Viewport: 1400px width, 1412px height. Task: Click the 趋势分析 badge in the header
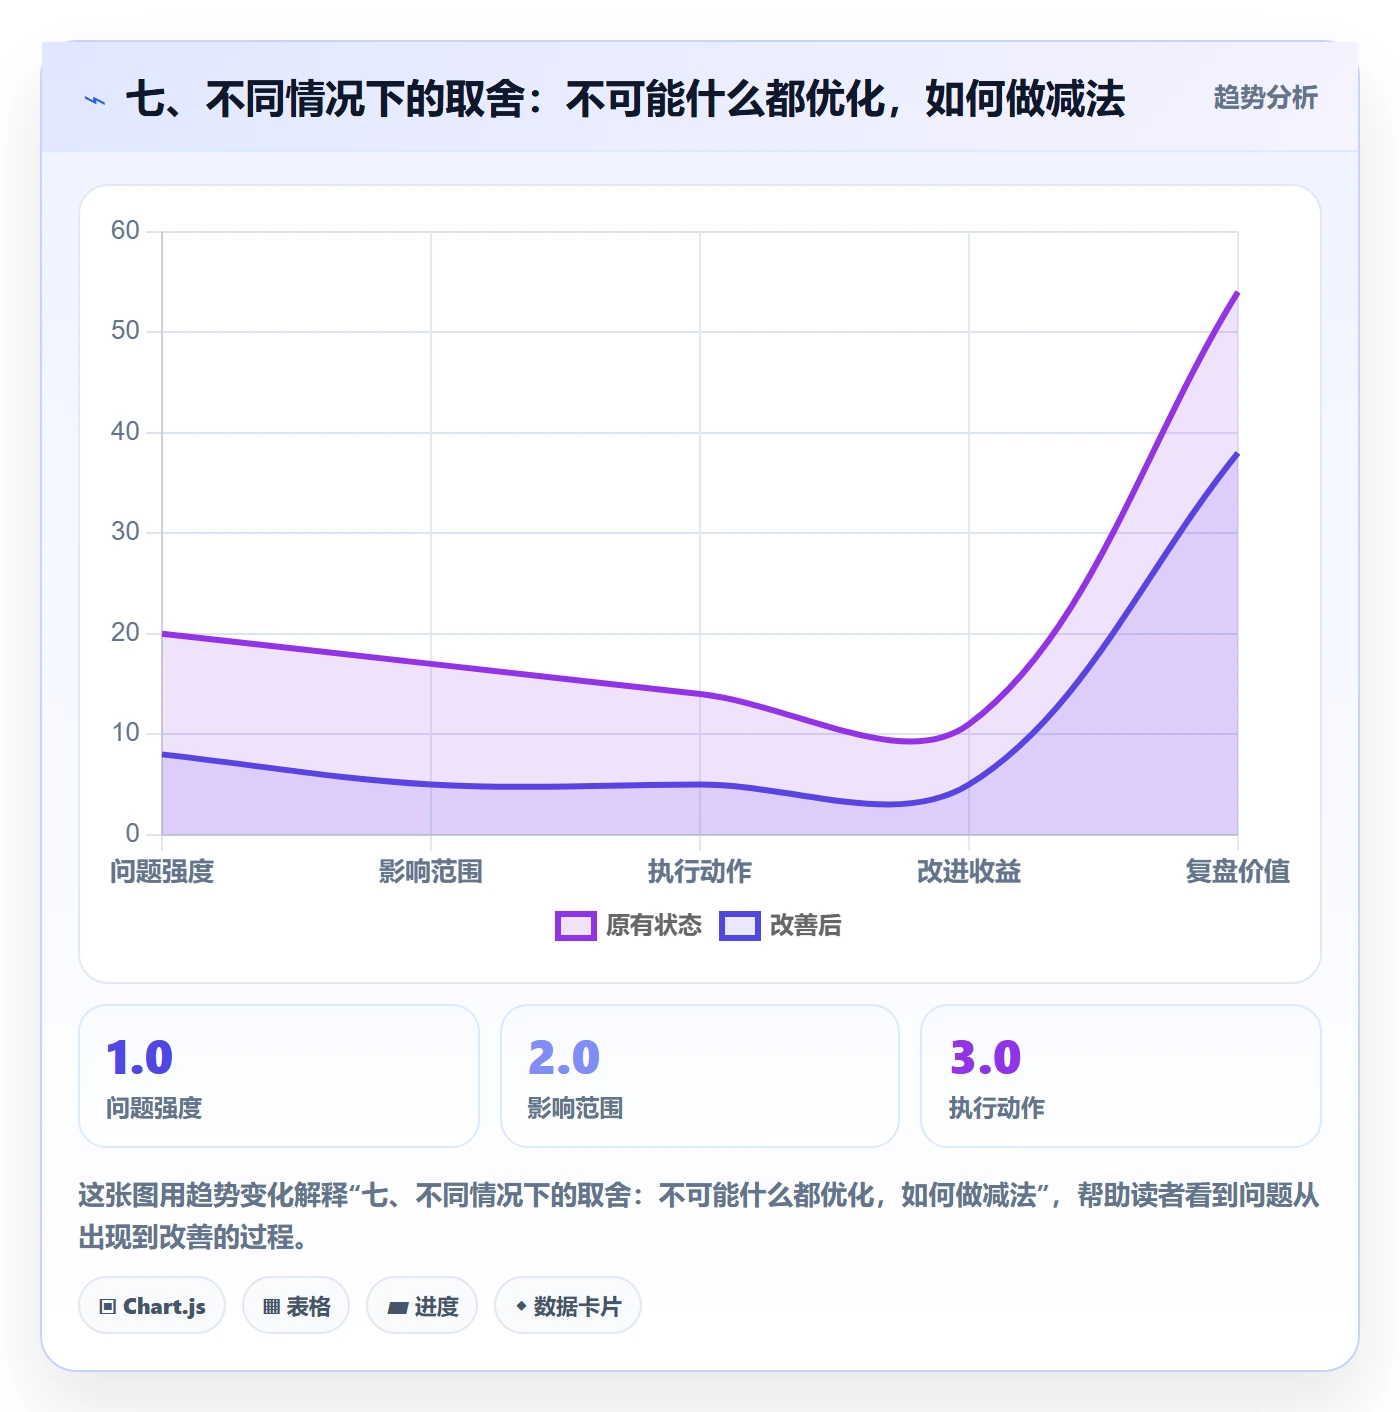[x=1265, y=97]
